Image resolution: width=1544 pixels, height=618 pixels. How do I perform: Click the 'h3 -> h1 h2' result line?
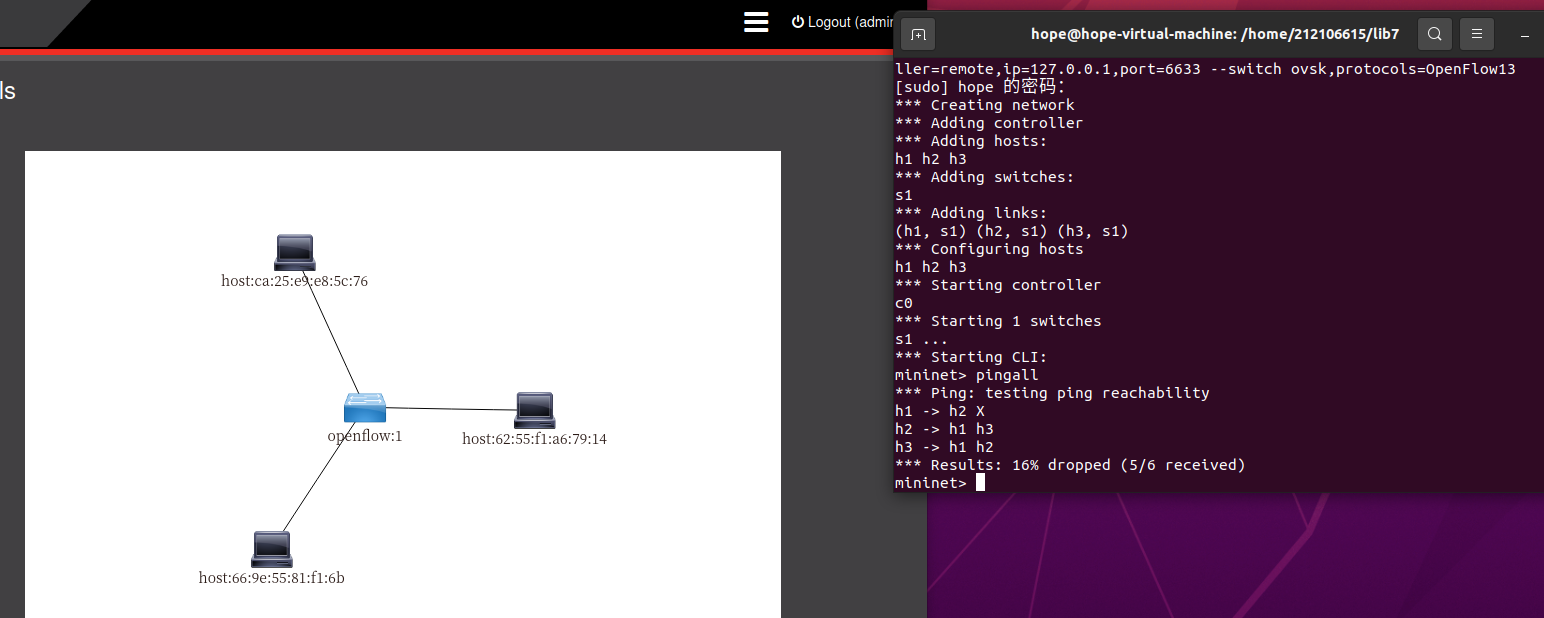pos(944,447)
